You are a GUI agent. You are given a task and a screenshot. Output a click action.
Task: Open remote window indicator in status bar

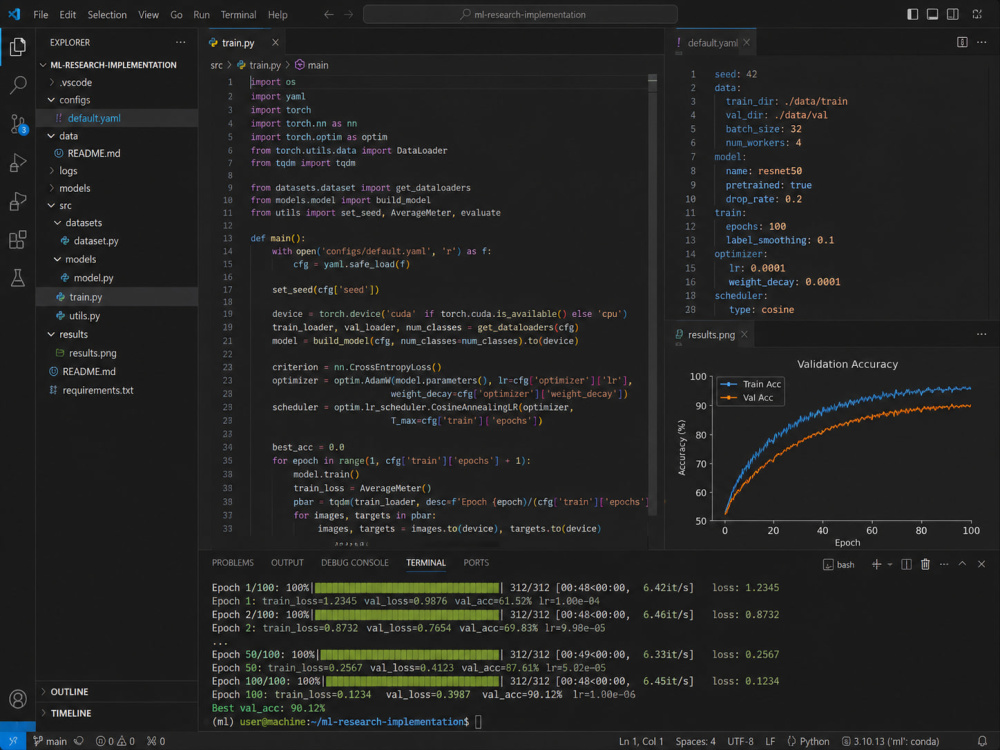[x=13, y=741]
